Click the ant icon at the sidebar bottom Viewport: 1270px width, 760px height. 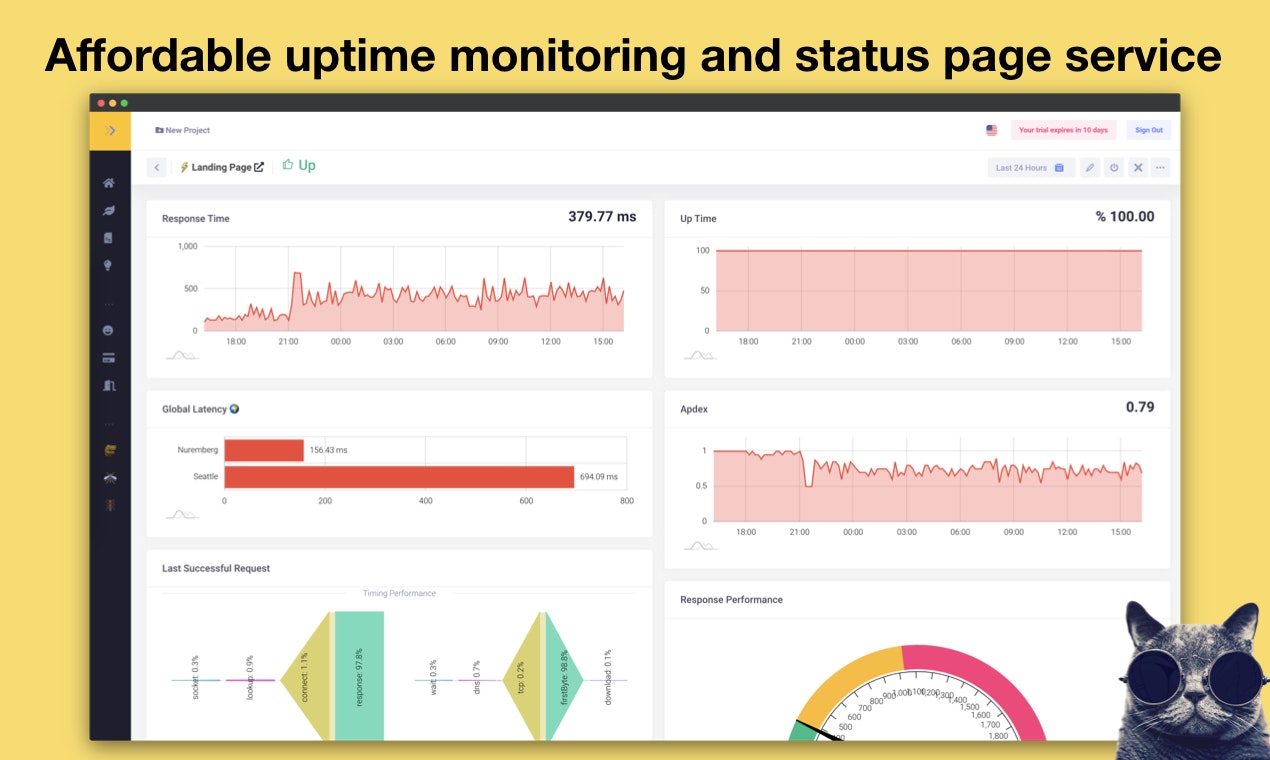pos(109,505)
